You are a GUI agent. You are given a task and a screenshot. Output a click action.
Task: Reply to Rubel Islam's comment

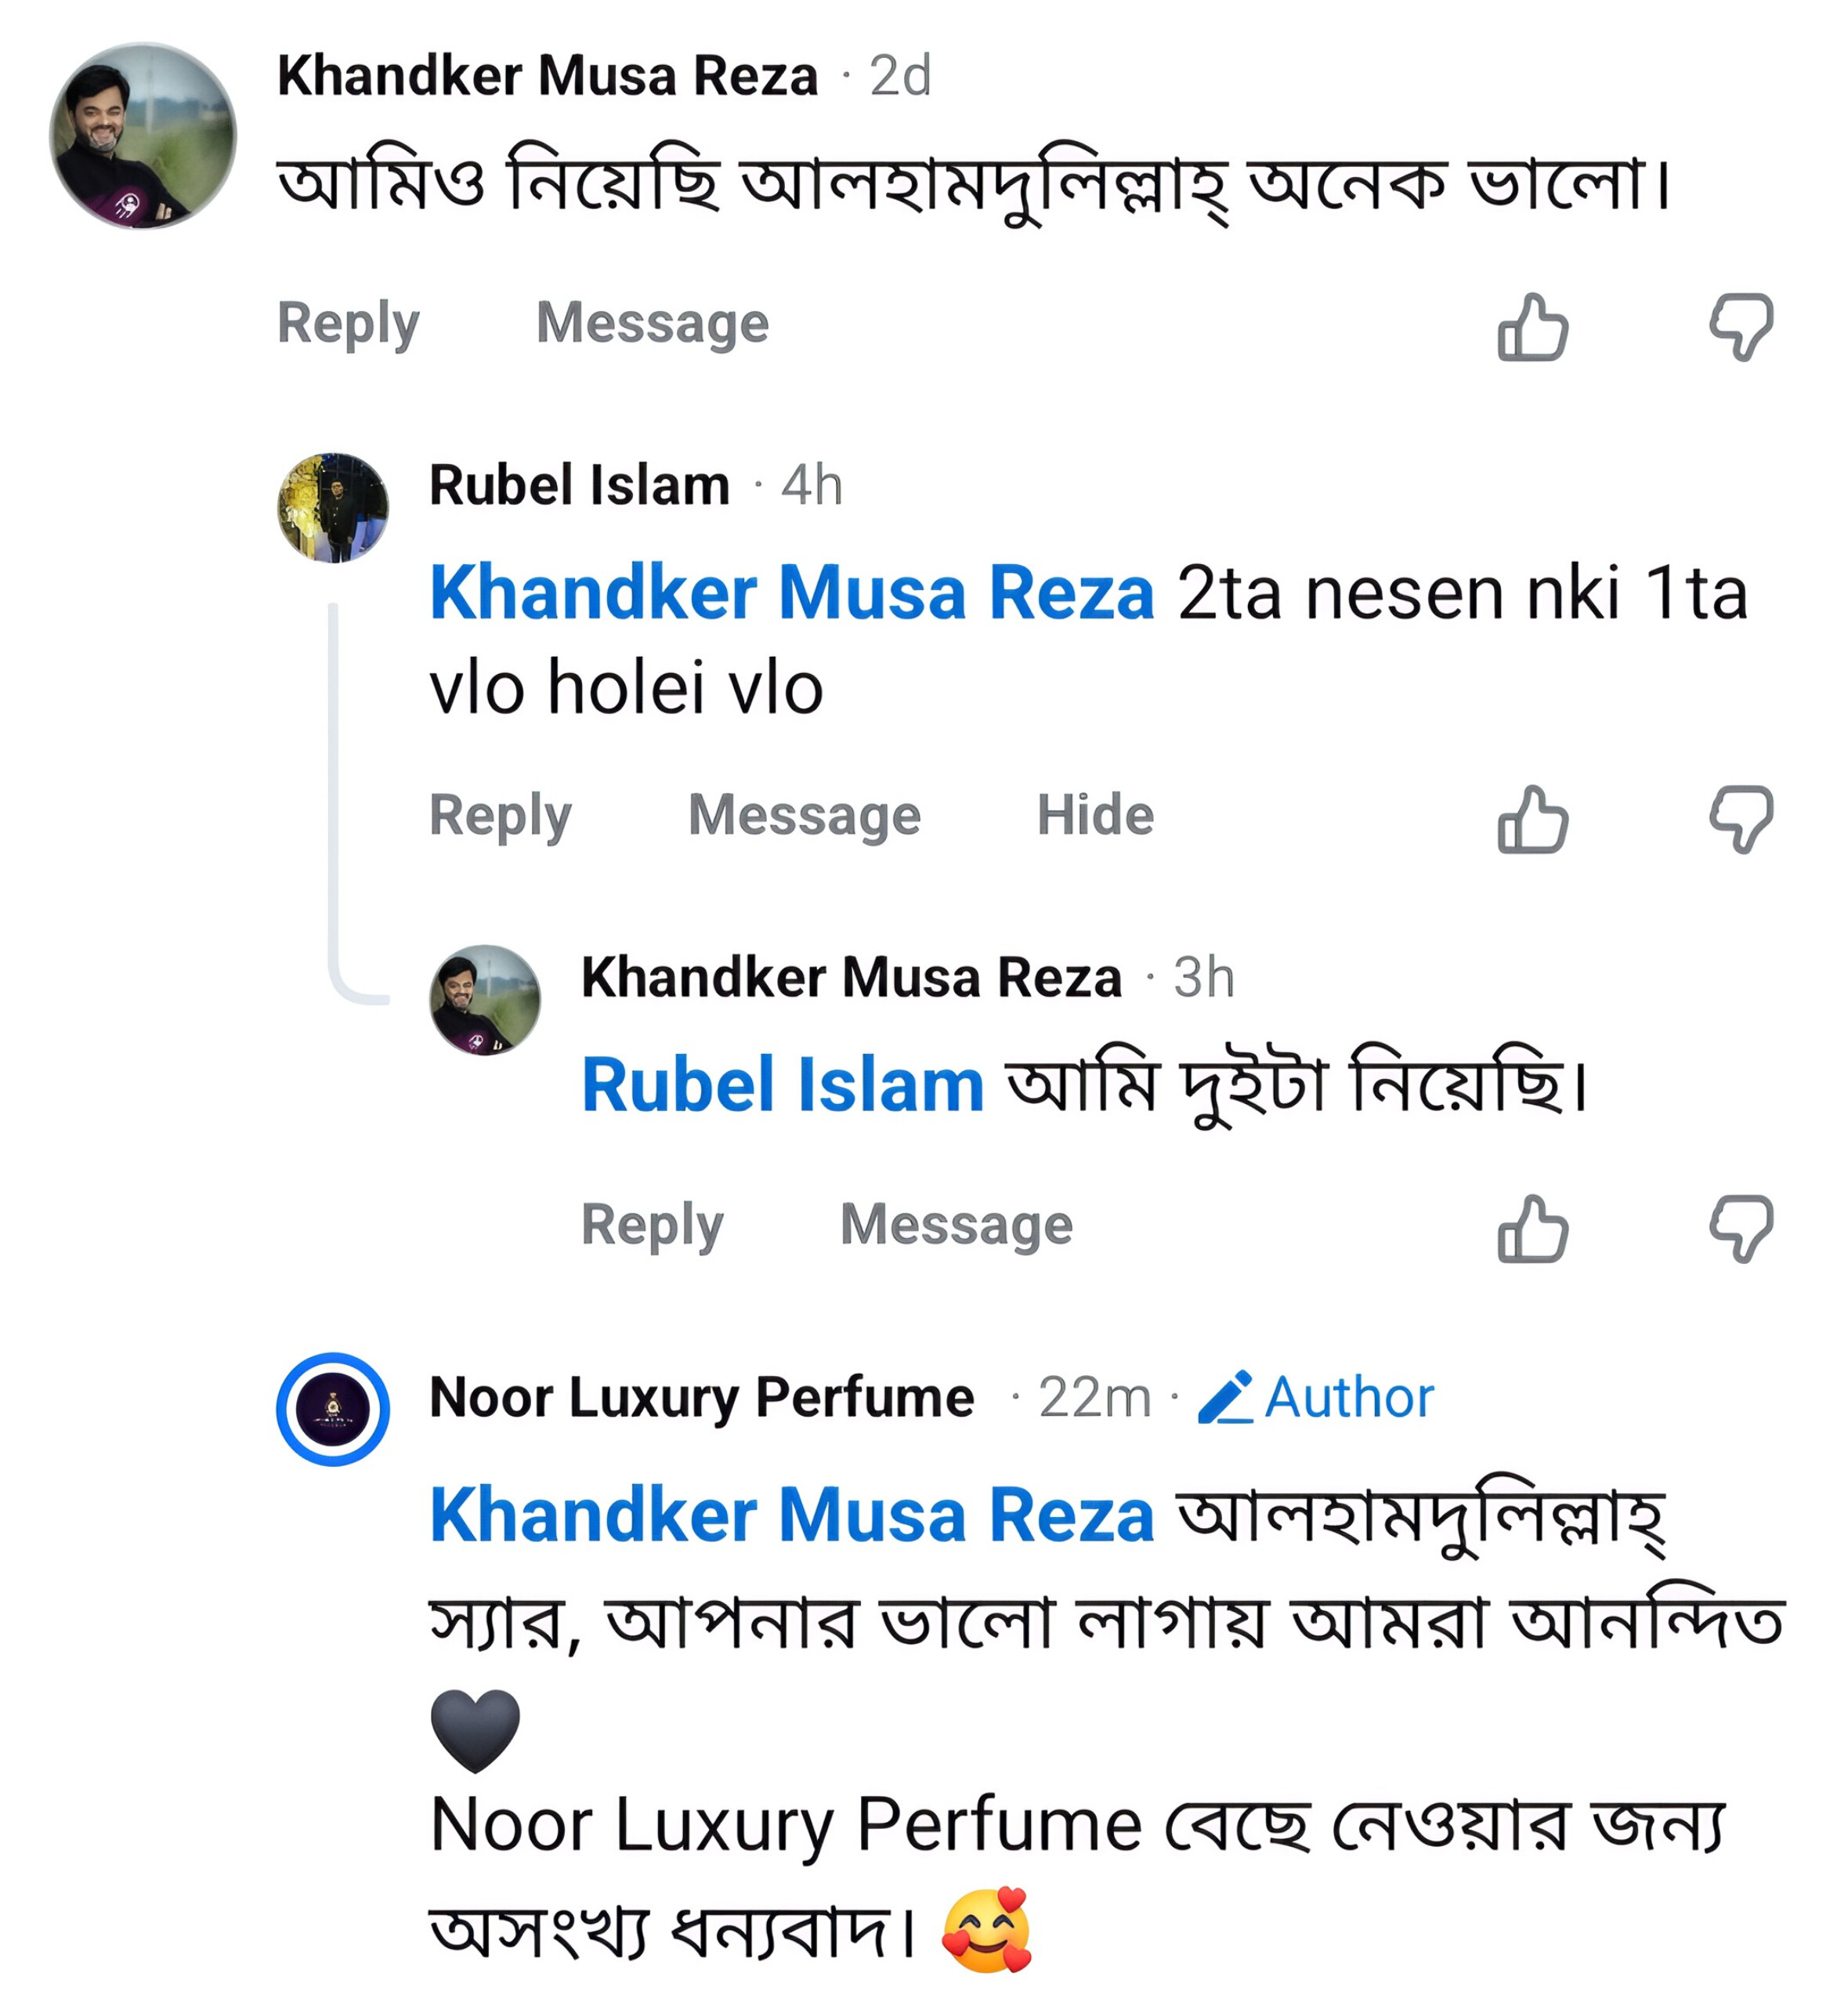[500, 815]
